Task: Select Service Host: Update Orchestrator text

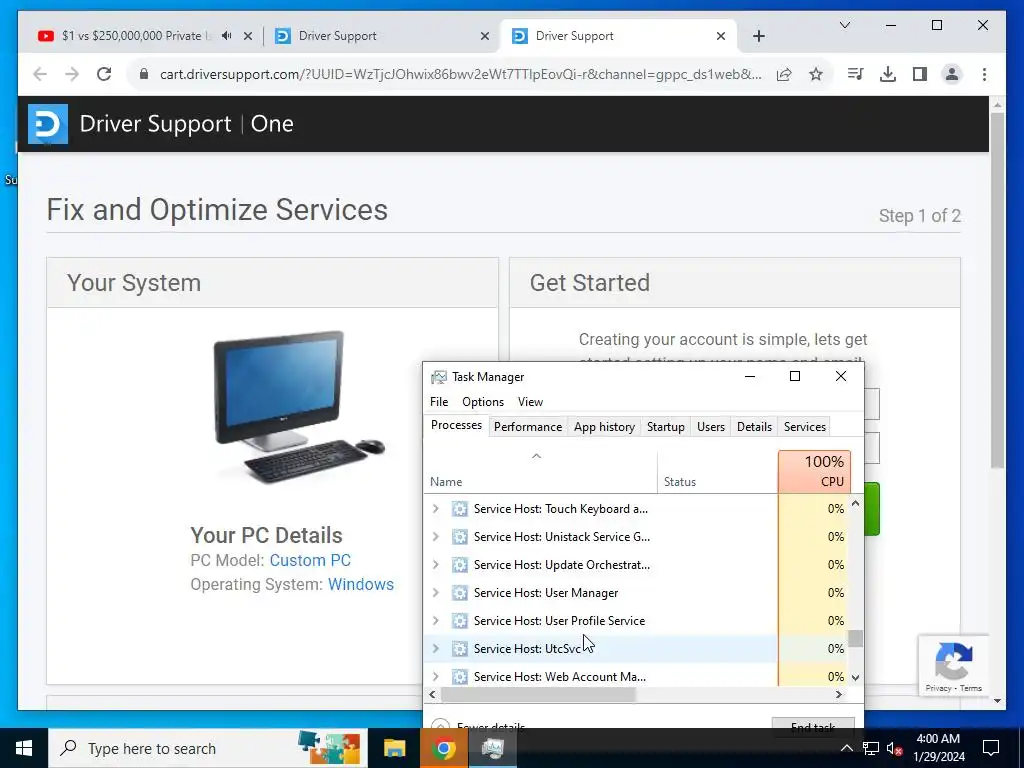Action: [x=562, y=565]
